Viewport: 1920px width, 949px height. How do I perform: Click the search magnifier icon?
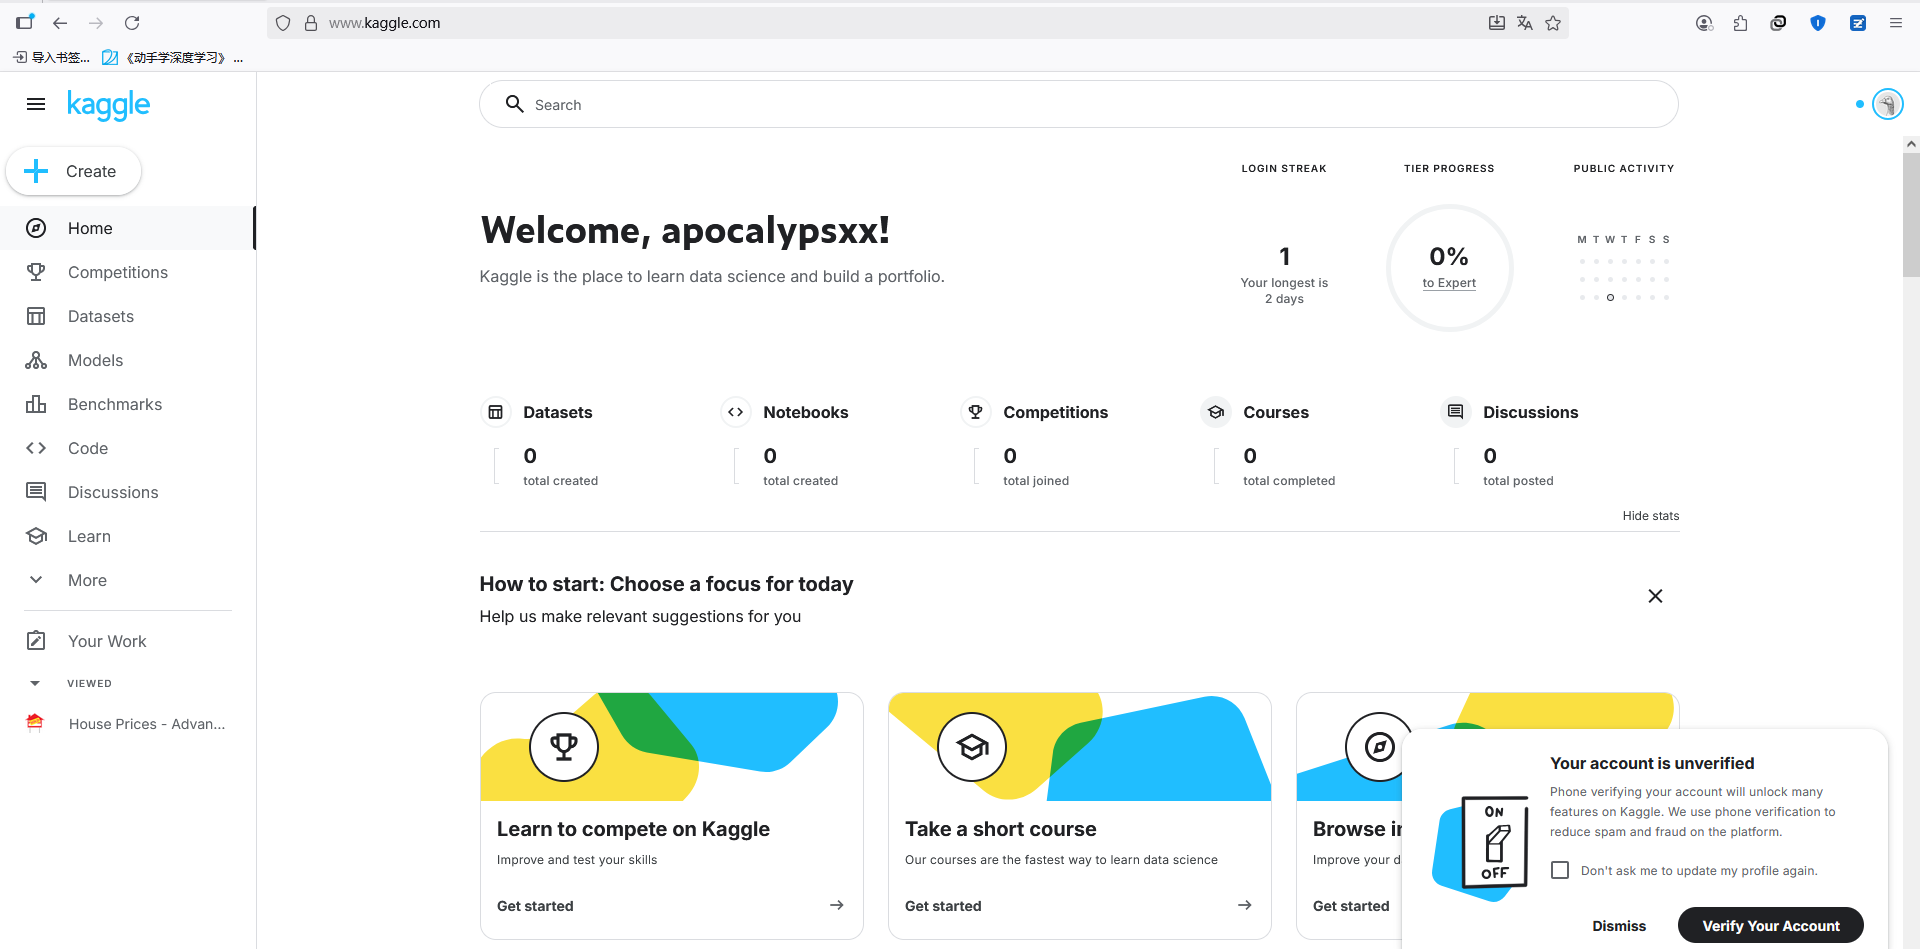[515, 104]
